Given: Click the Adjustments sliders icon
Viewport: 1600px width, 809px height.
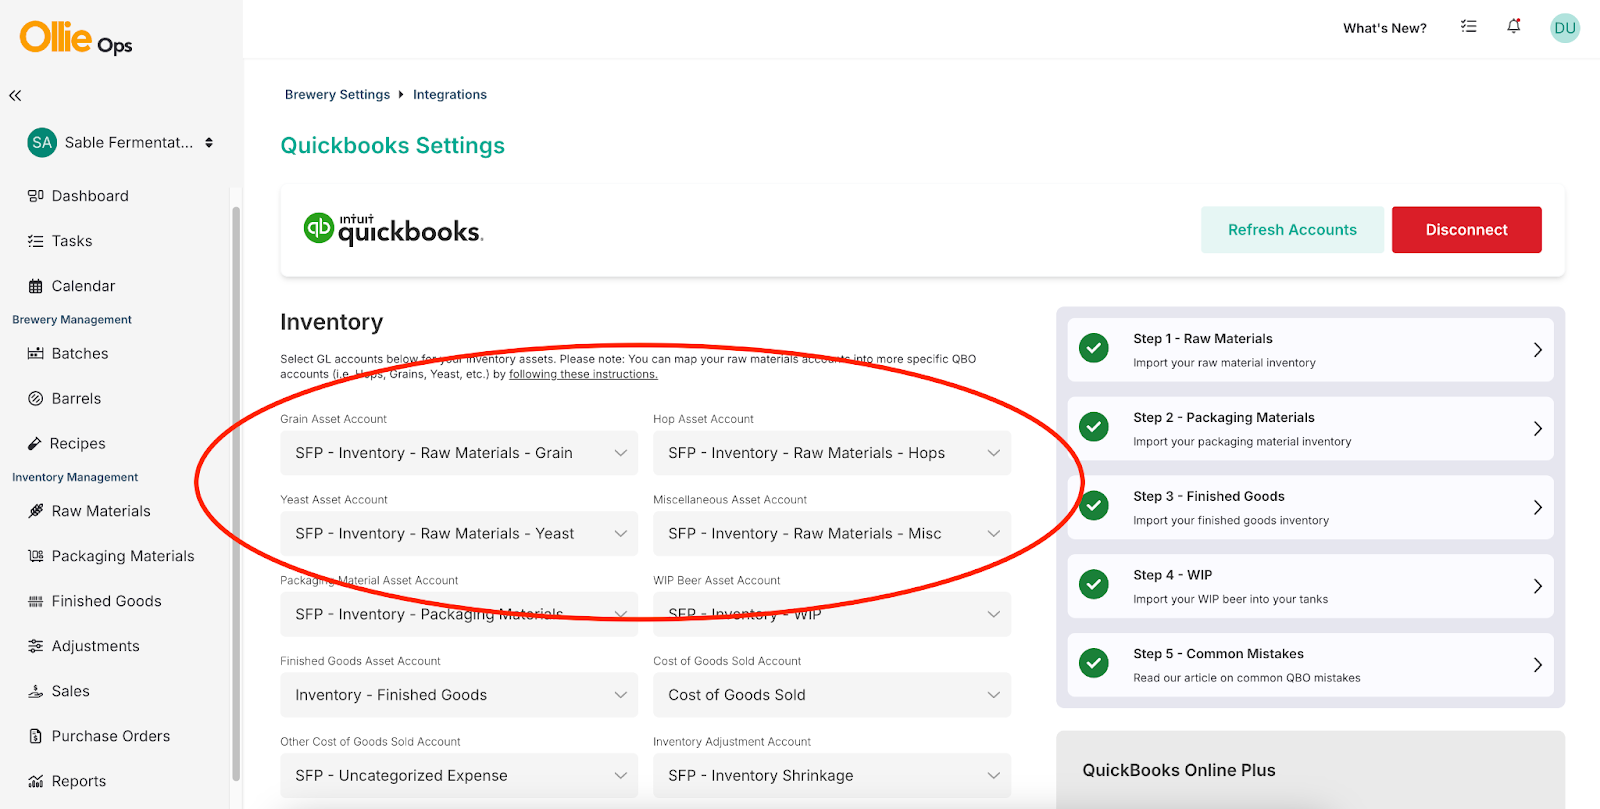Looking at the screenshot, I should [x=36, y=646].
